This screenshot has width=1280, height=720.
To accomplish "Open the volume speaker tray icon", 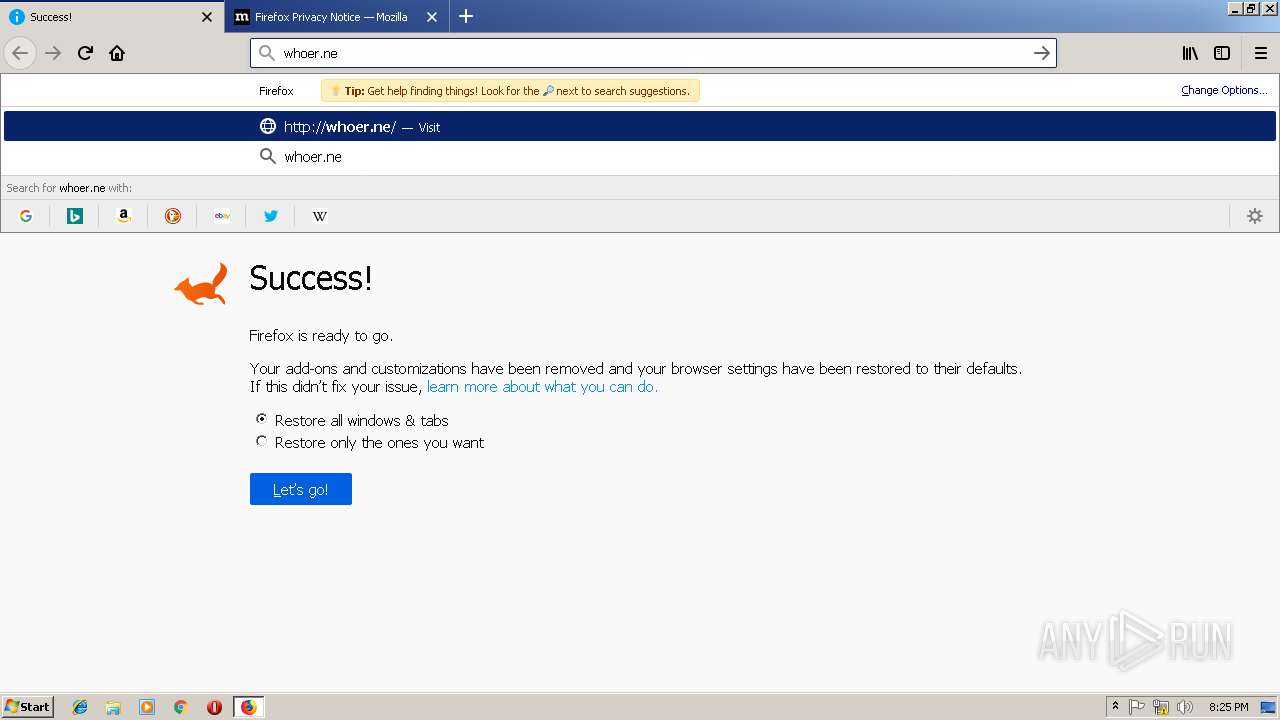I will coord(1185,707).
